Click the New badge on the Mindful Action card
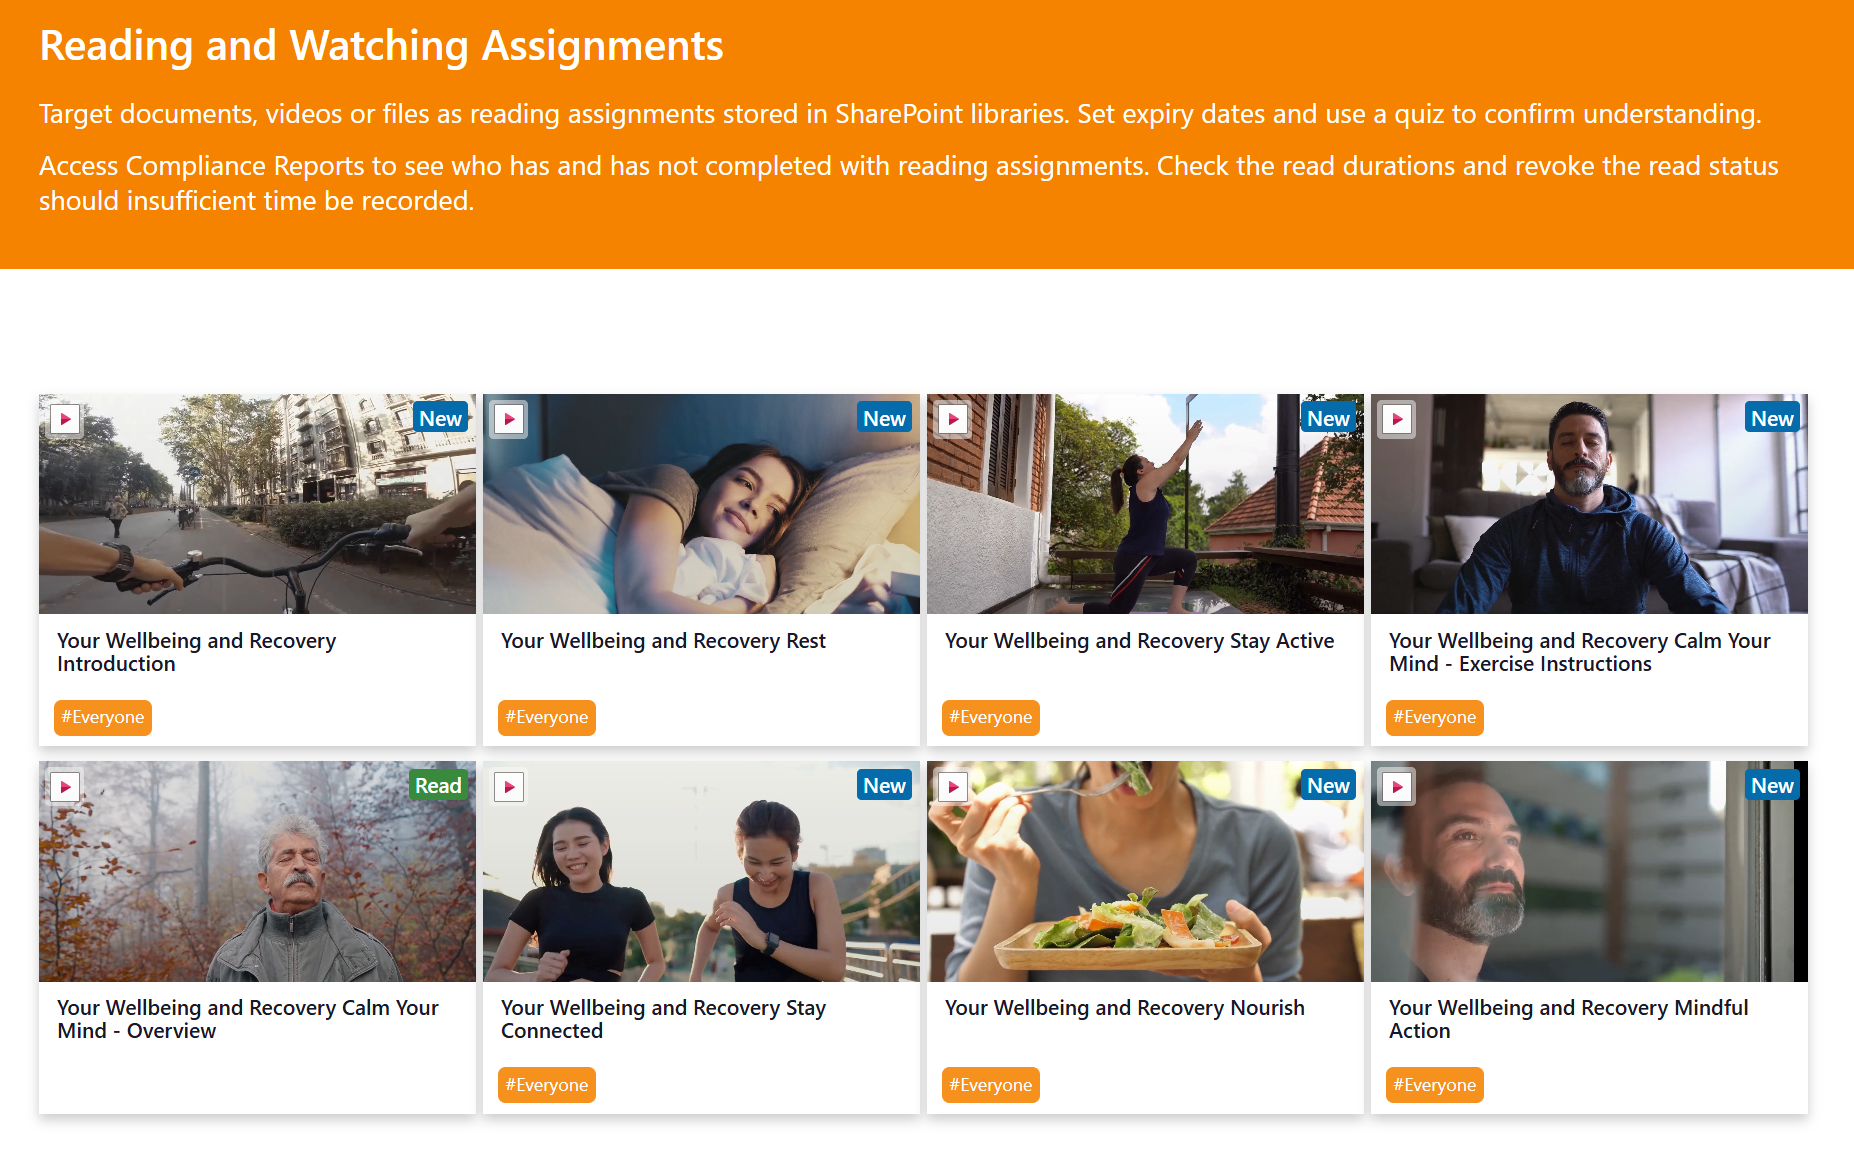The width and height of the screenshot is (1854, 1163). point(1773,786)
